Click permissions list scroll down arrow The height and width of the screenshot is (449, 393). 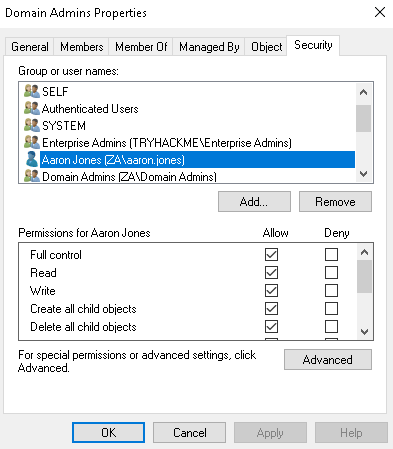click(364, 332)
